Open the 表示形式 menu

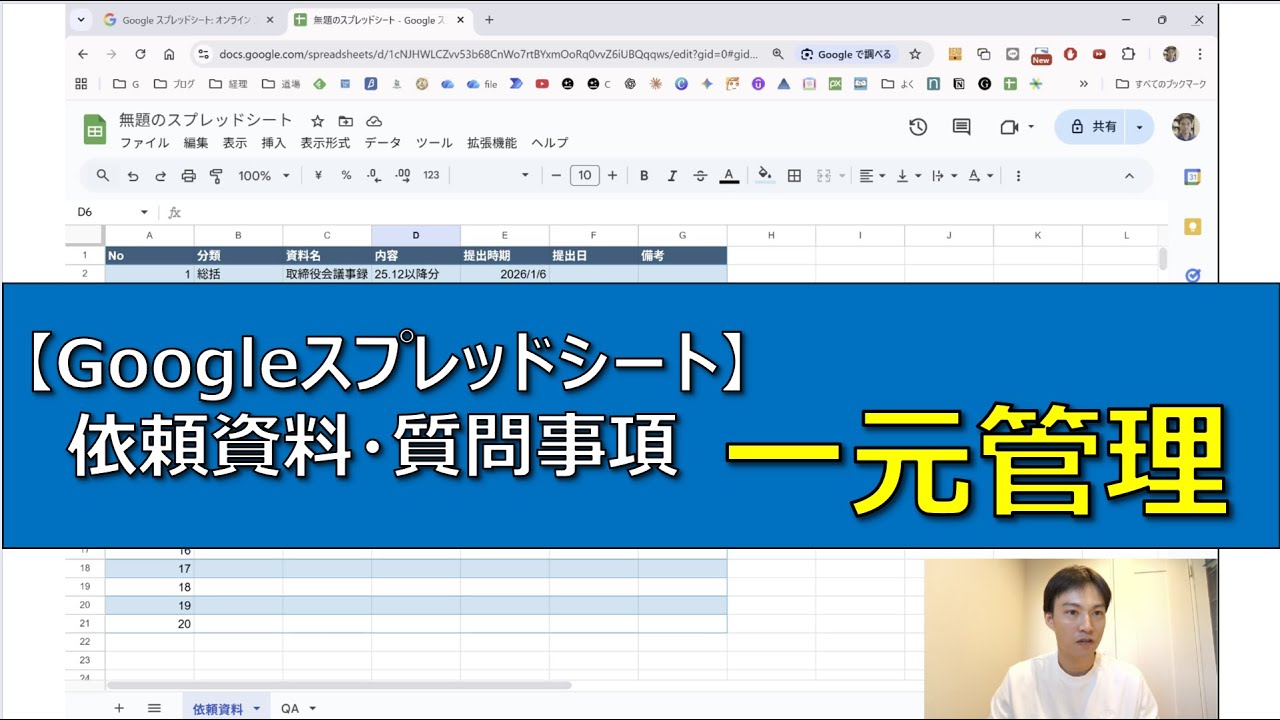[325, 143]
